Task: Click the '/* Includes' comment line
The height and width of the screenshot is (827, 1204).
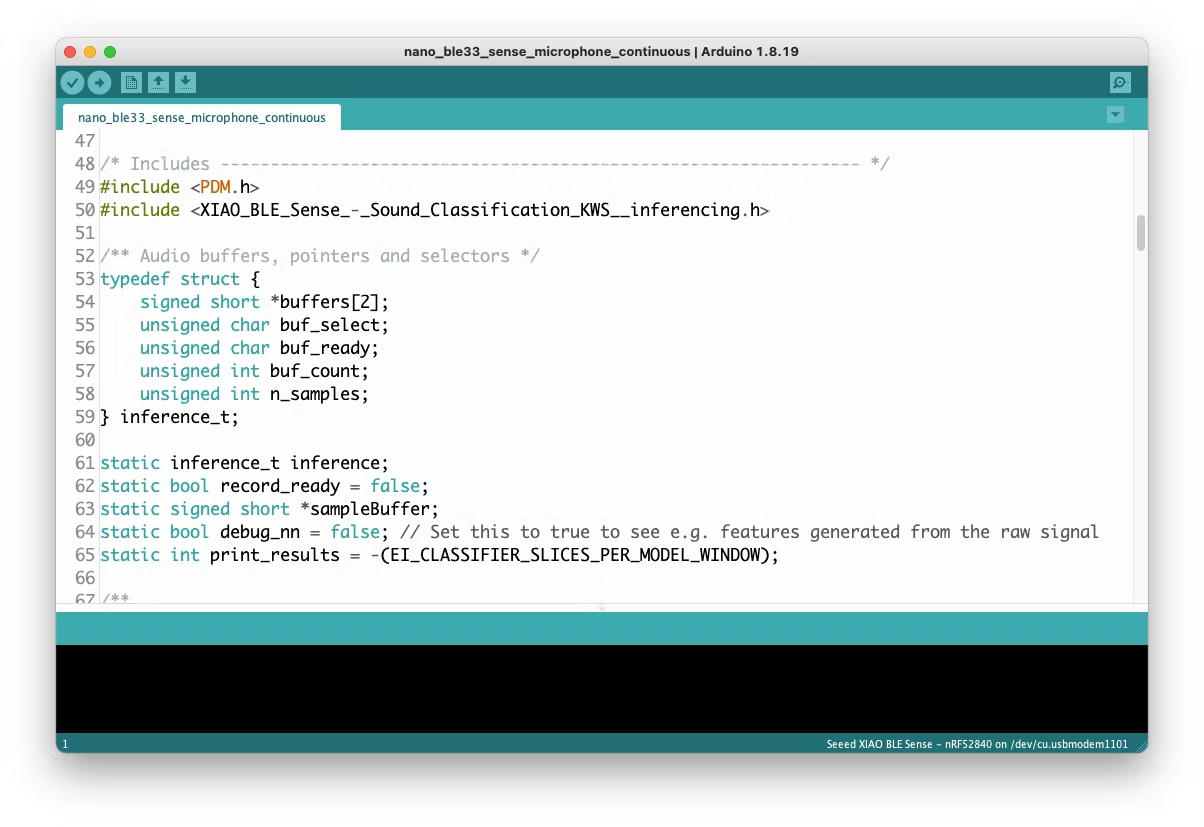Action: click(x=495, y=164)
